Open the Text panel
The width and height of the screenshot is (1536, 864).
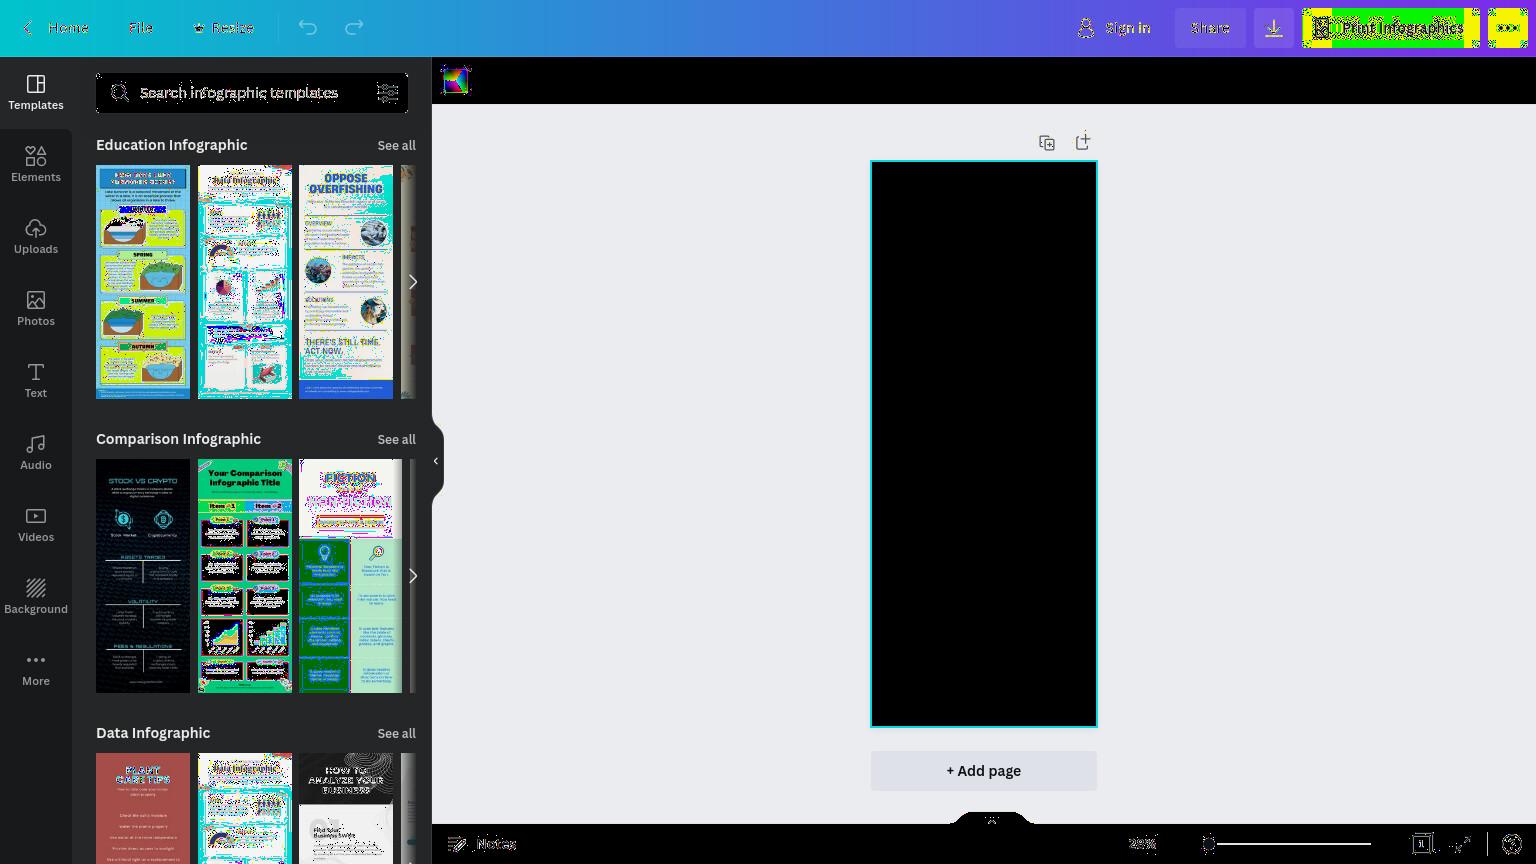click(x=36, y=381)
